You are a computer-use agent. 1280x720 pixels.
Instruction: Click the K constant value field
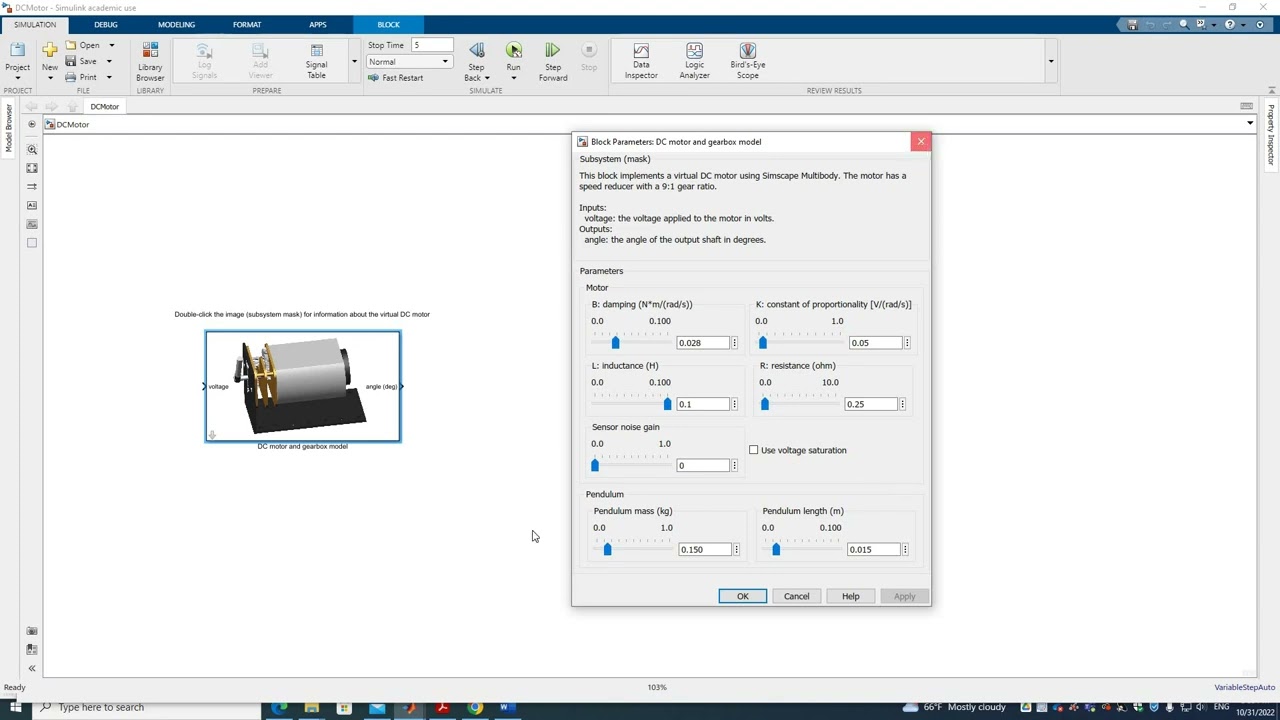(x=875, y=344)
